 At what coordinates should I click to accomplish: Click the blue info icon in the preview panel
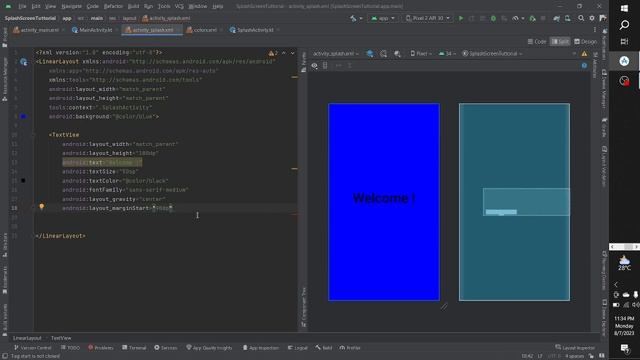(584, 65)
